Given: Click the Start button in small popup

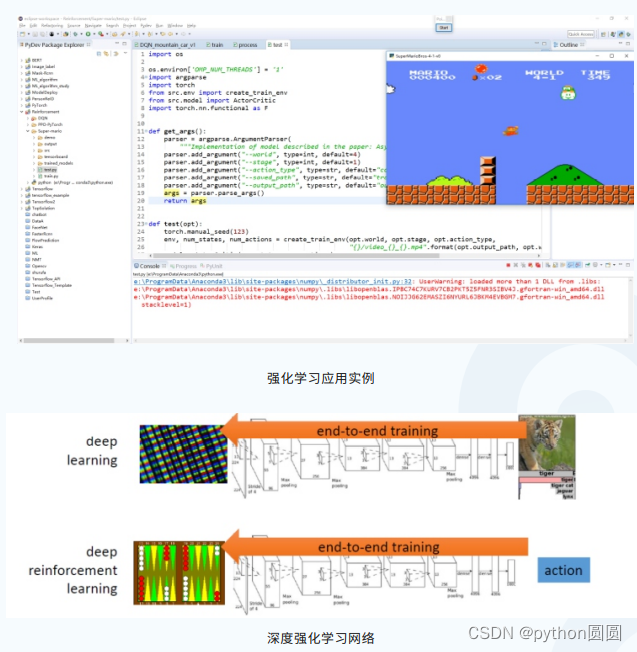Looking at the screenshot, I should click(444, 27).
